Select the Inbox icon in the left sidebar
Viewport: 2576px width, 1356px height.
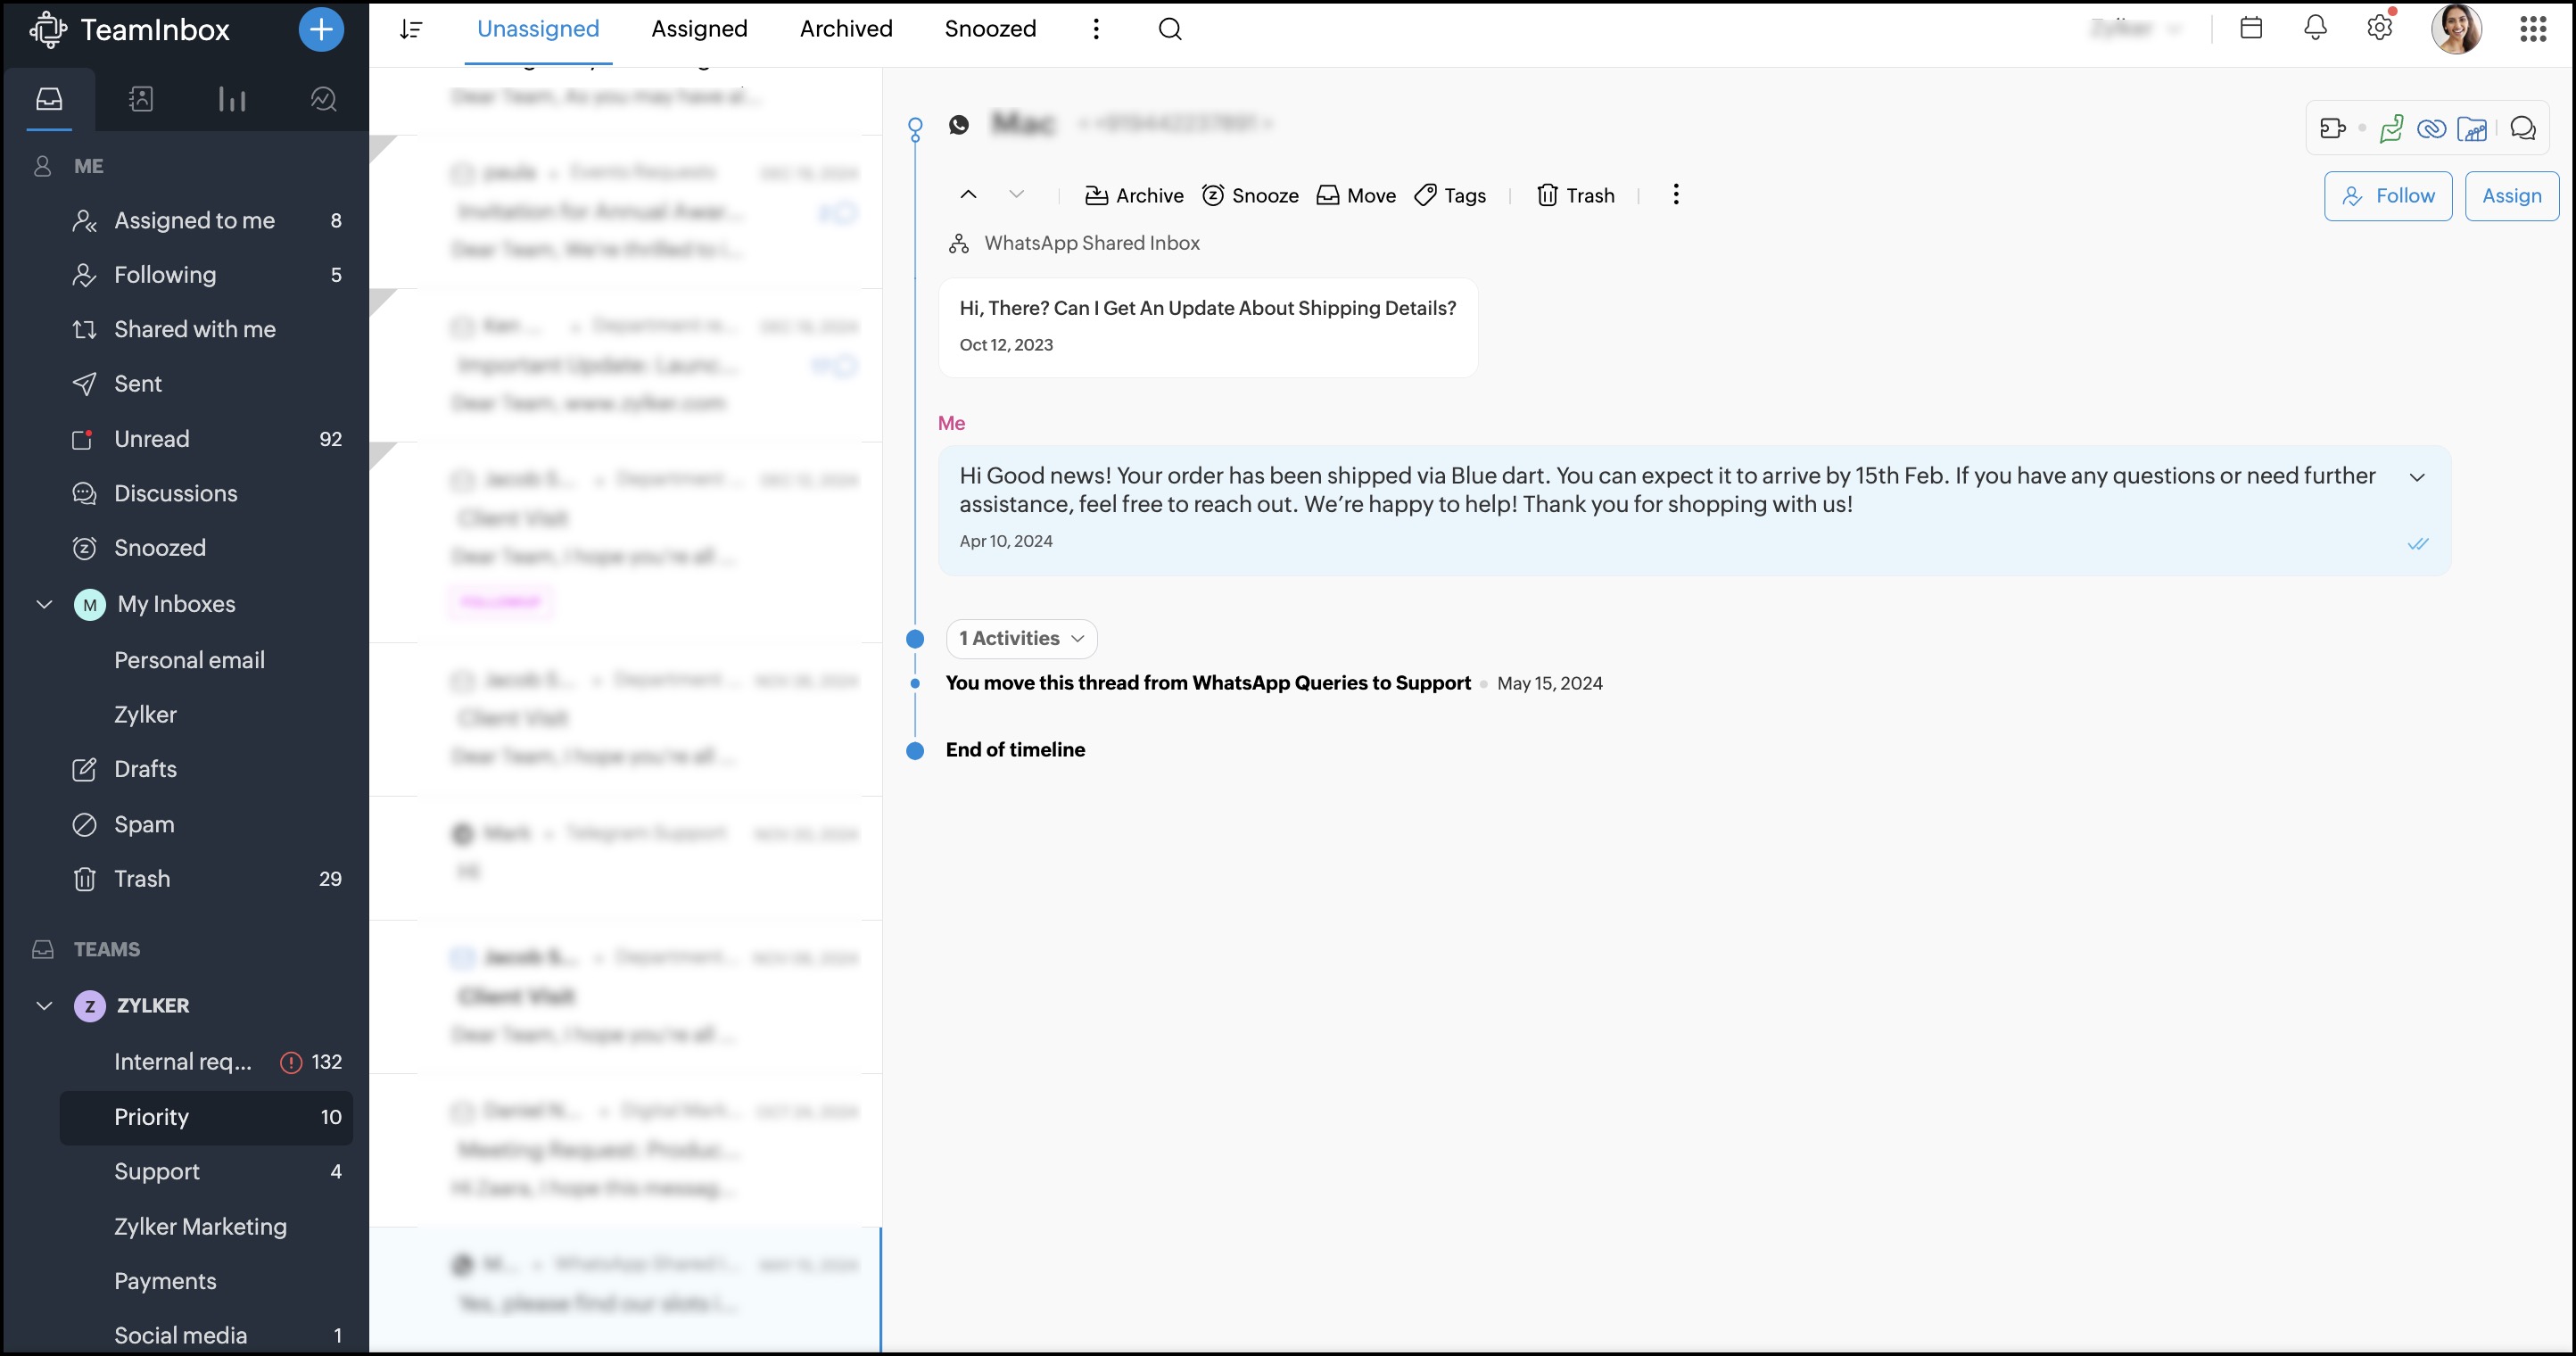(50, 99)
